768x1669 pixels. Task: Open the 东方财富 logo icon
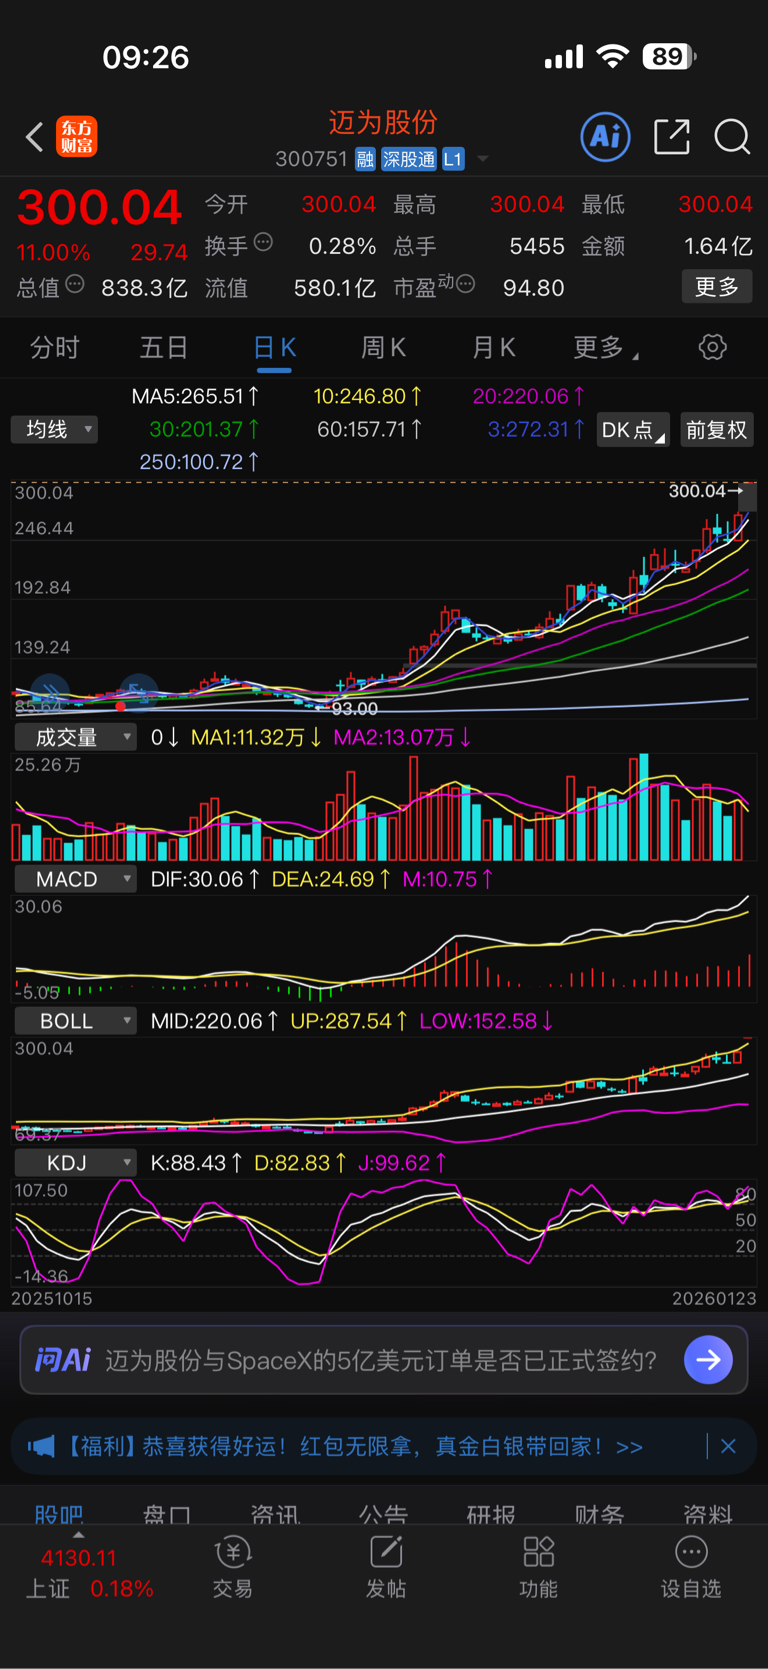coord(77,137)
